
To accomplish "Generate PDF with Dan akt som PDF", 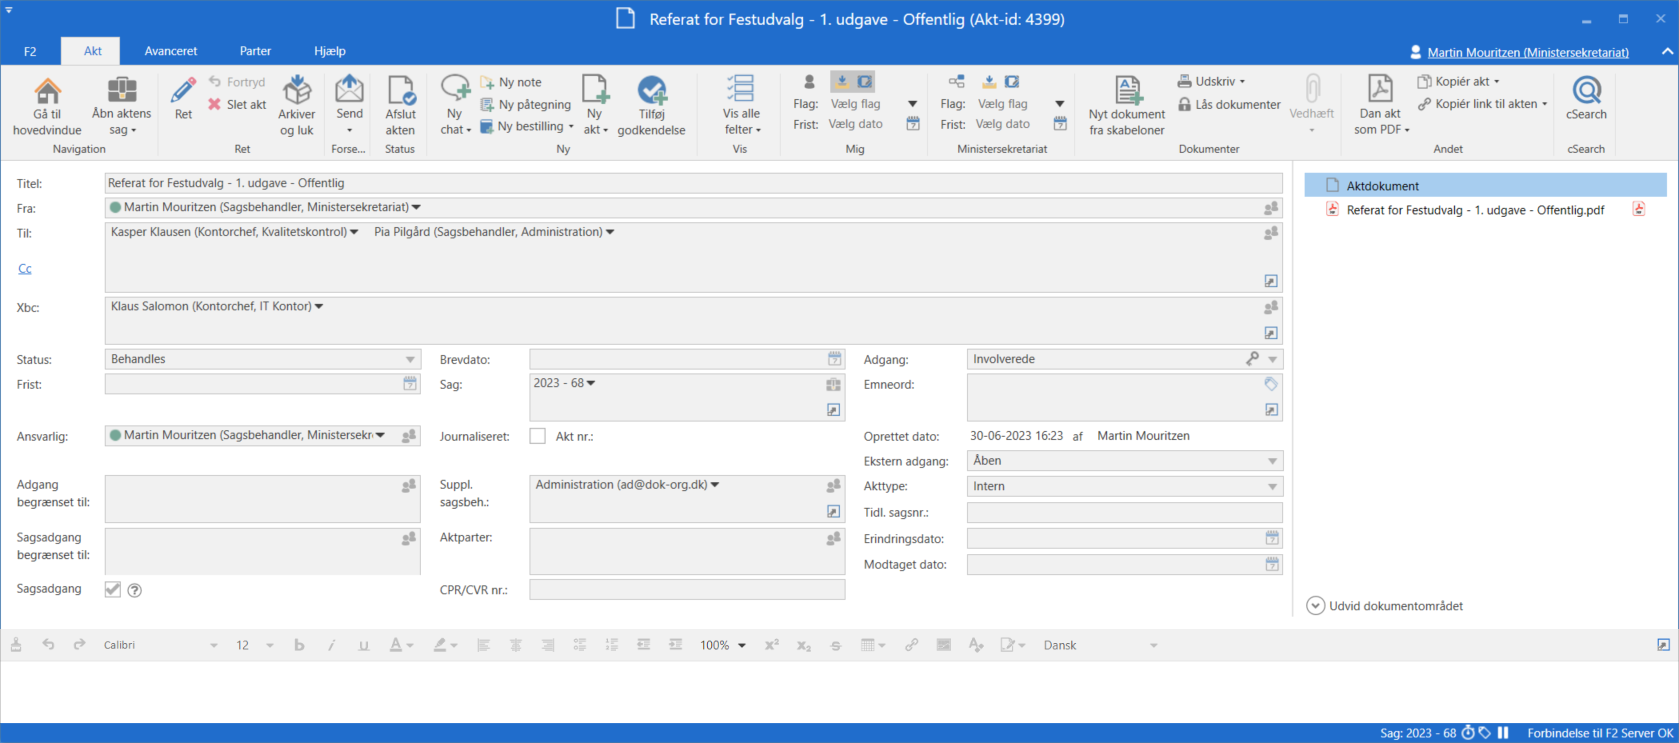I will click(x=1381, y=106).
